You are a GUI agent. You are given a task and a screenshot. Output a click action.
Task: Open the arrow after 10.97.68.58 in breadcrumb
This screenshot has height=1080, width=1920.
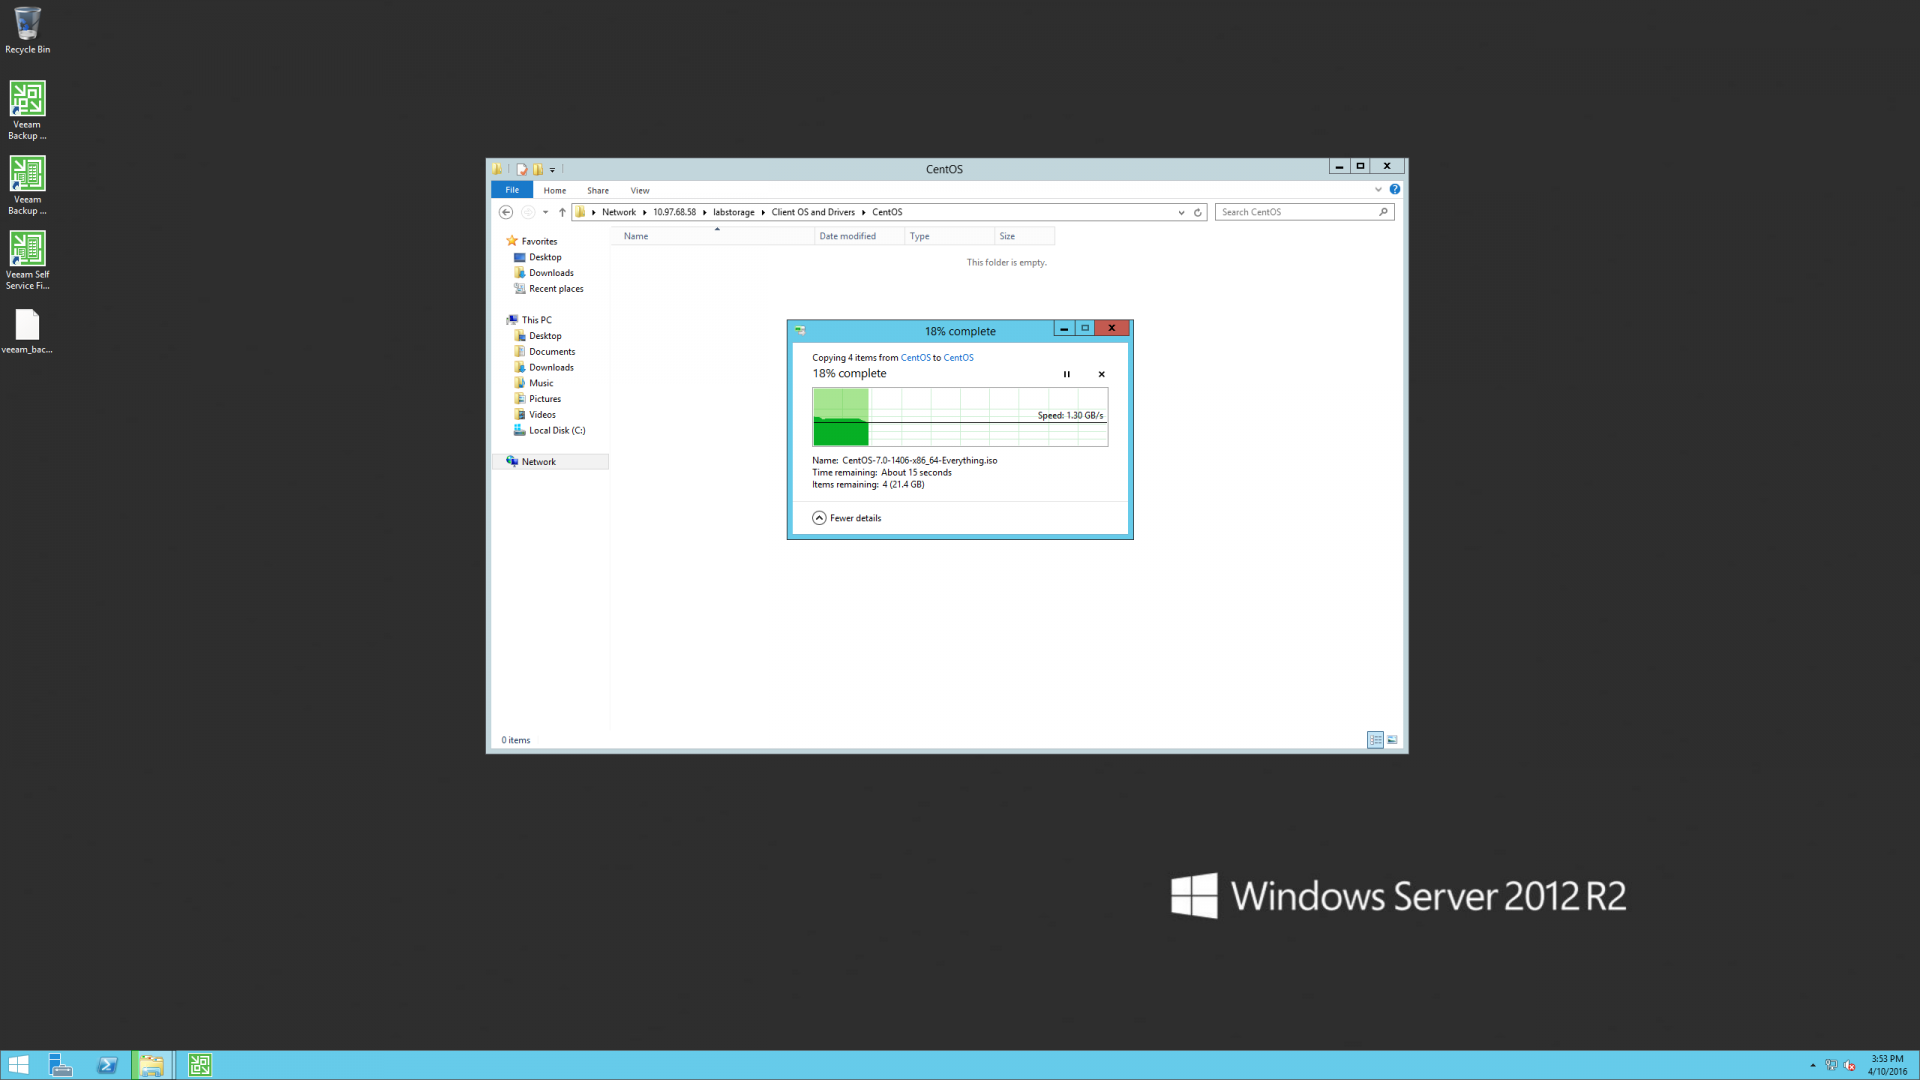tap(704, 212)
